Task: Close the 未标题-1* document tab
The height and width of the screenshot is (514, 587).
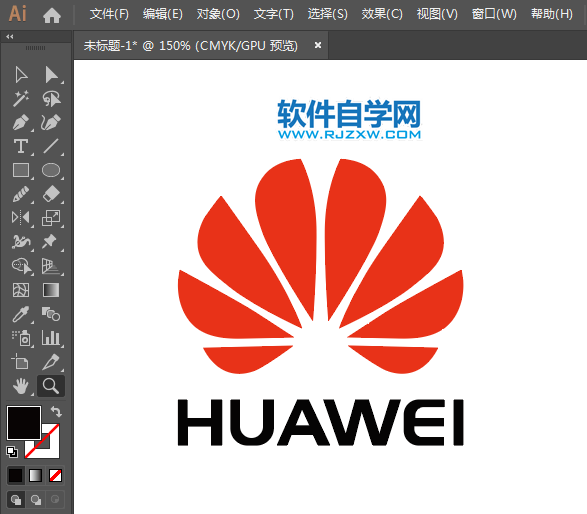Action: 318,45
